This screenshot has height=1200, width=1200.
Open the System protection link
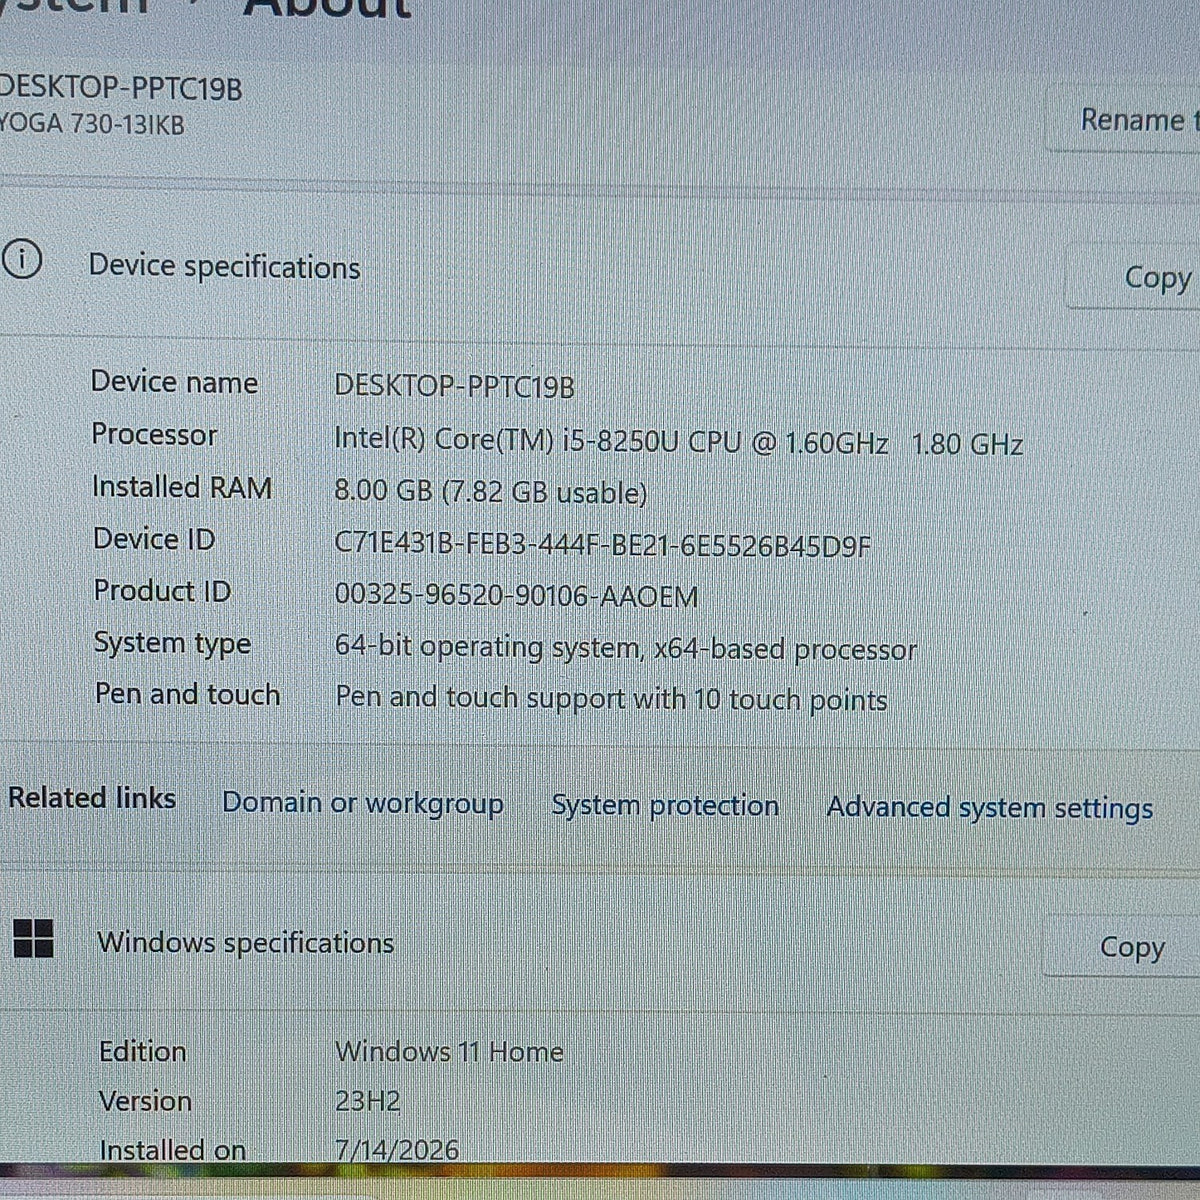[x=665, y=805]
